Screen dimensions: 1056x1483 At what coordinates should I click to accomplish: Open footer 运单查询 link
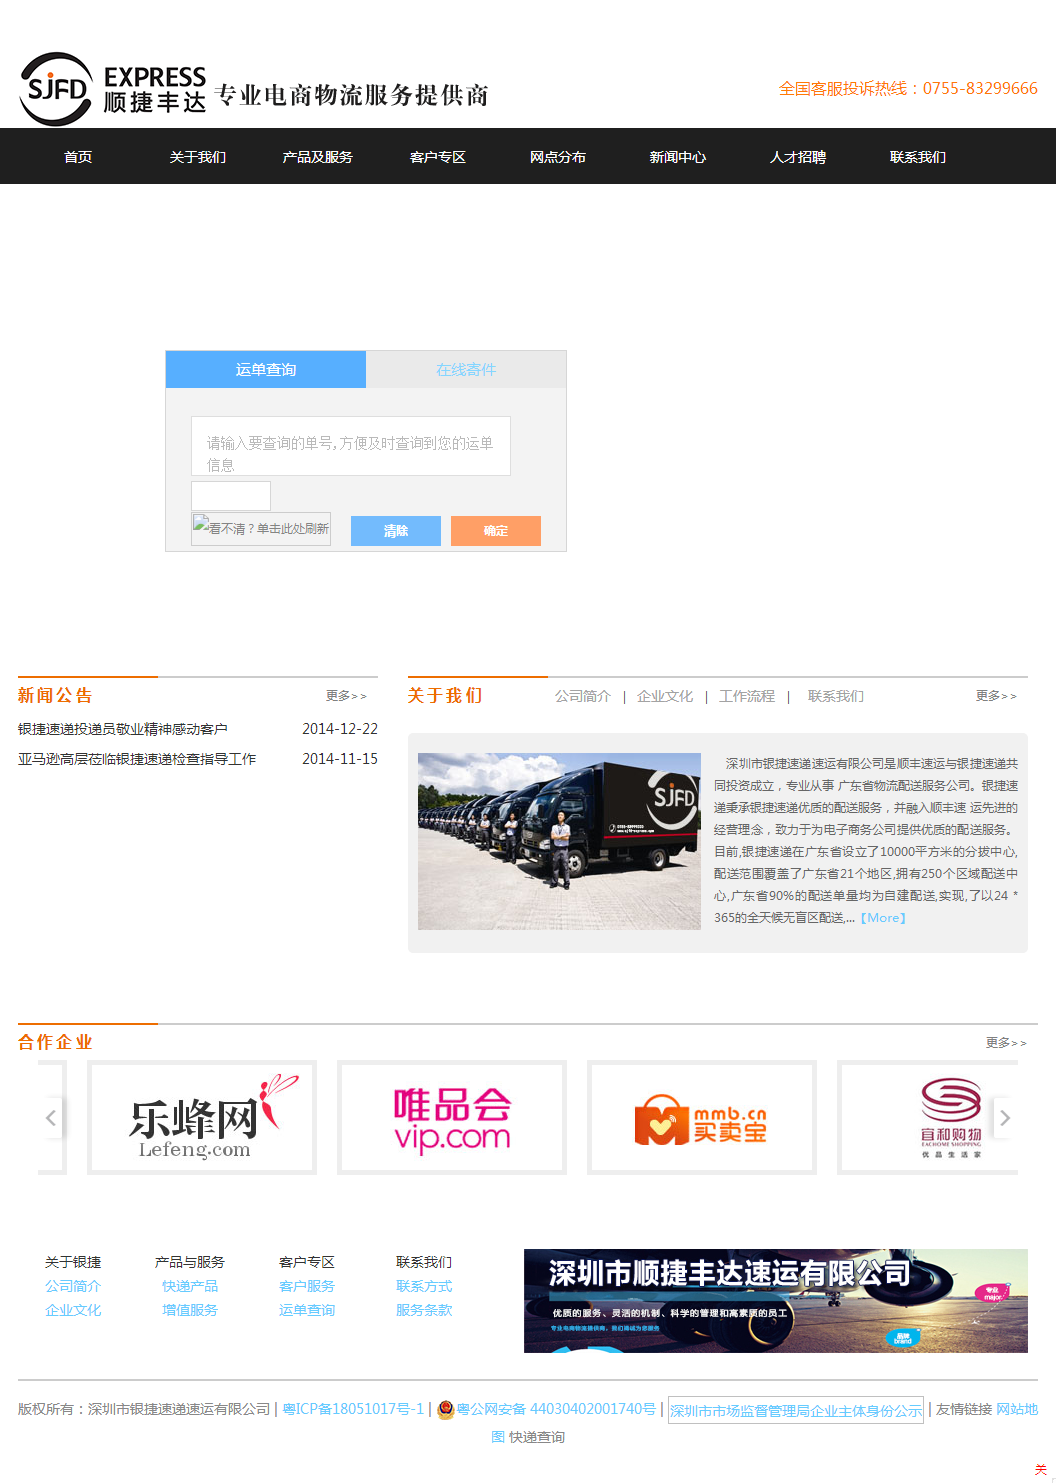pos(307,1310)
